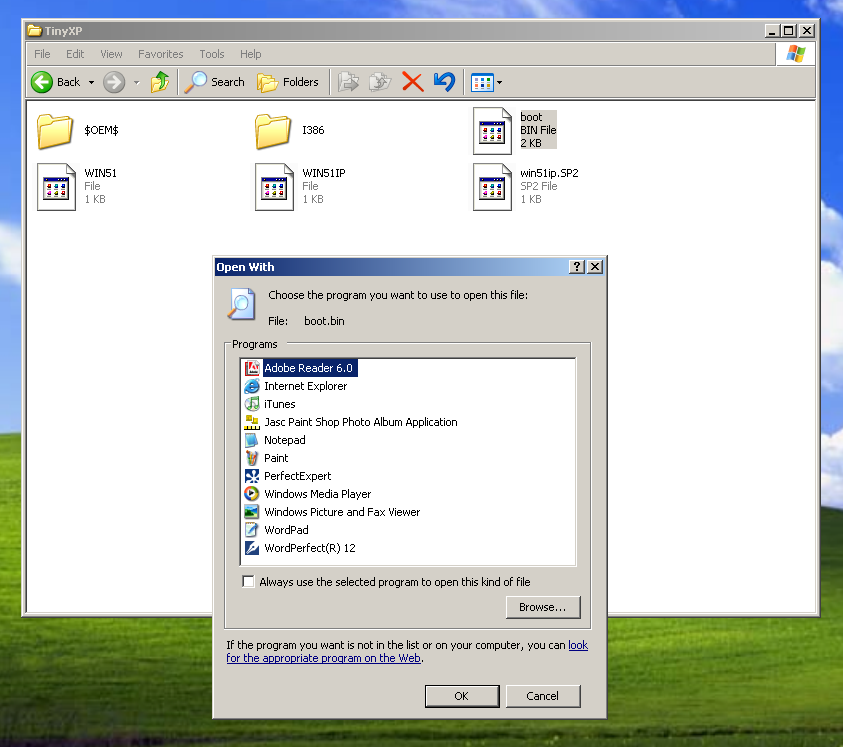Screen dimensions: 843x747
Task: Click the 'Notepad' program name text
Action: click(x=284, y=440)
